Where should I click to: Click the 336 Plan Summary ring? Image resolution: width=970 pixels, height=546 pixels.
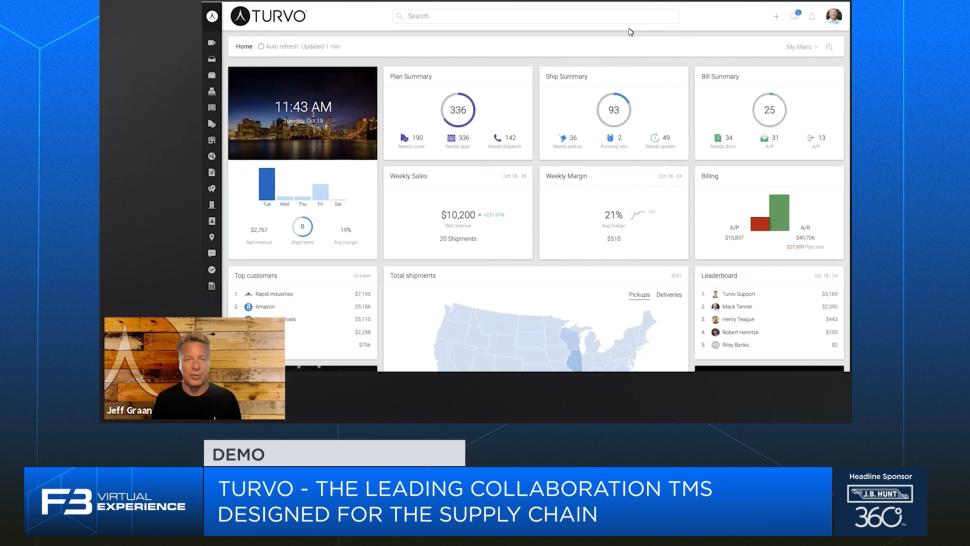[x=458, y=110]
